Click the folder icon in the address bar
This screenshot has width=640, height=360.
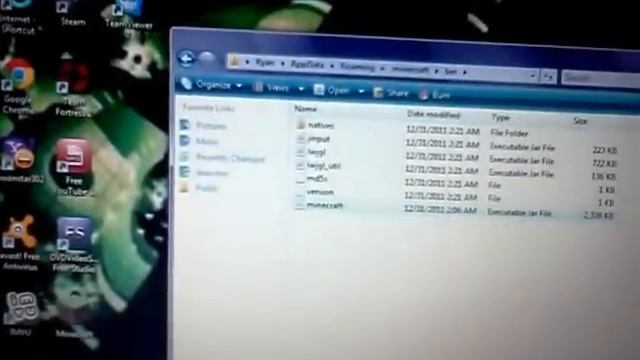[x=234, y=61]
